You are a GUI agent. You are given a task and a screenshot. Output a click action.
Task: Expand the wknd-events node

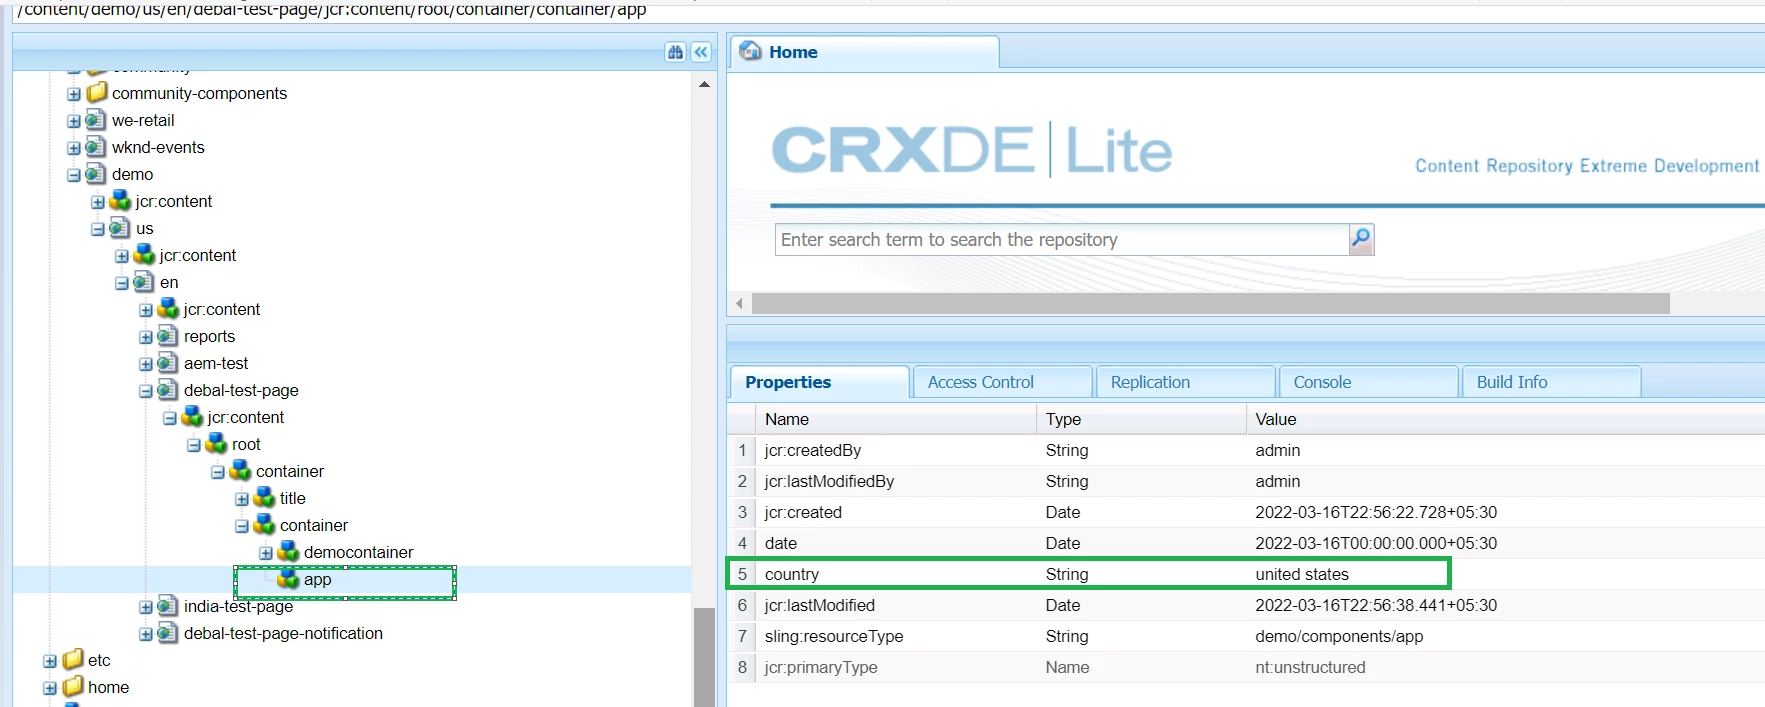click(74, 148)
